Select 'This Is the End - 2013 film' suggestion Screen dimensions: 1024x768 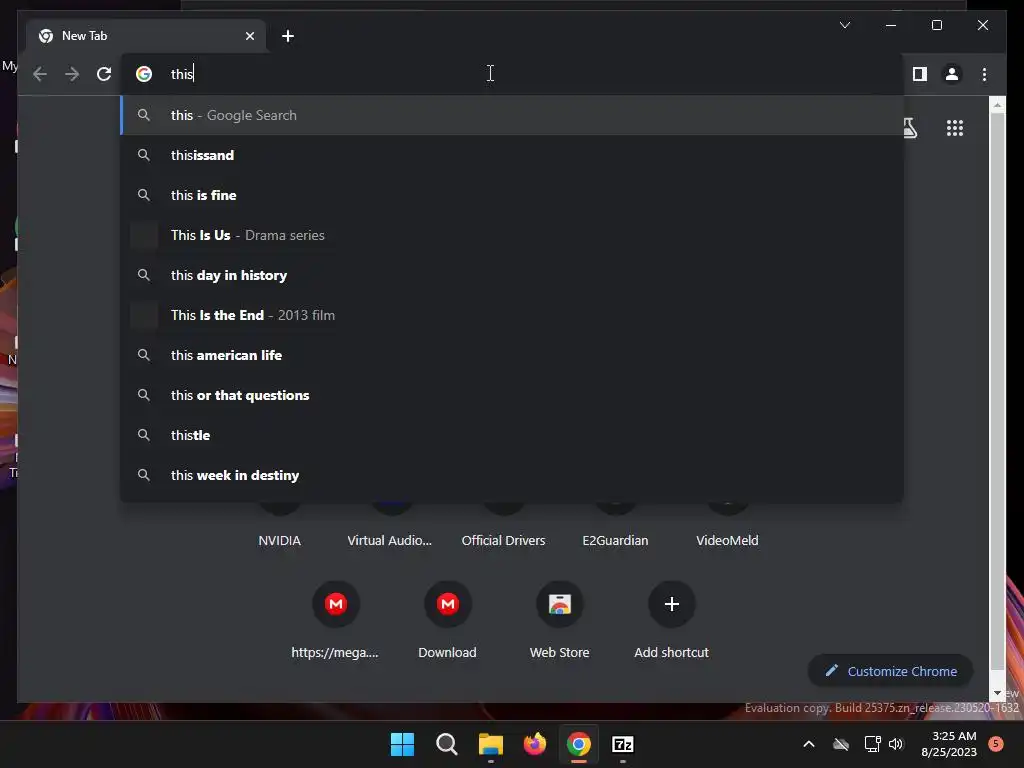[x=512, y=315]
